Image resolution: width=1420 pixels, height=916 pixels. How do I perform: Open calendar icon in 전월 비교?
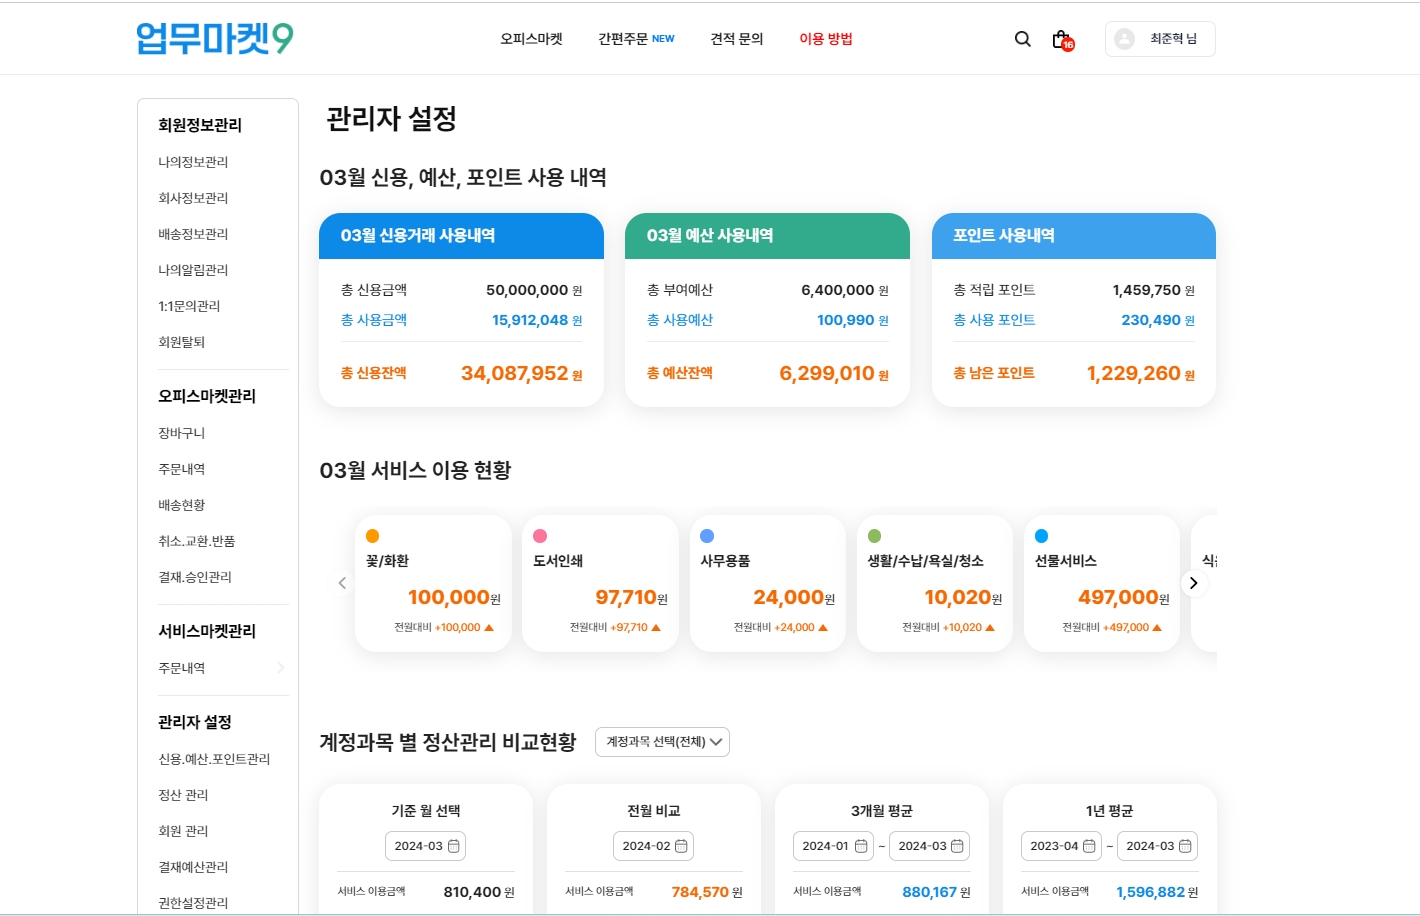pyautogui.click(x=682, y=846)
